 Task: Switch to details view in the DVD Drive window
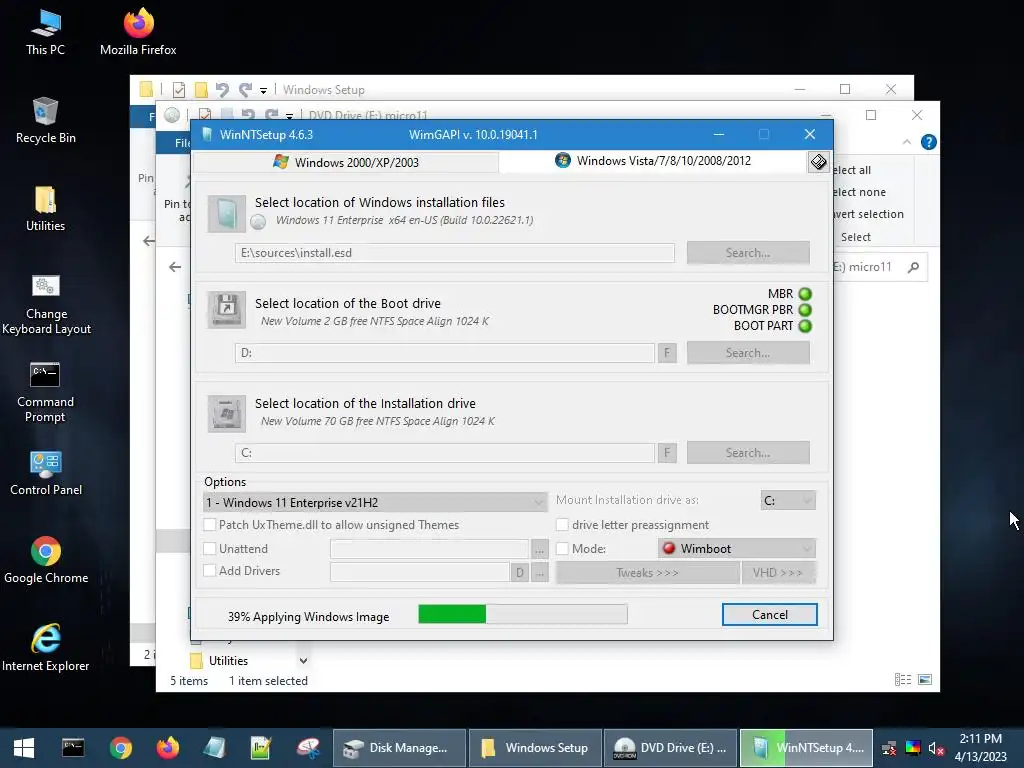click(903, 680)
